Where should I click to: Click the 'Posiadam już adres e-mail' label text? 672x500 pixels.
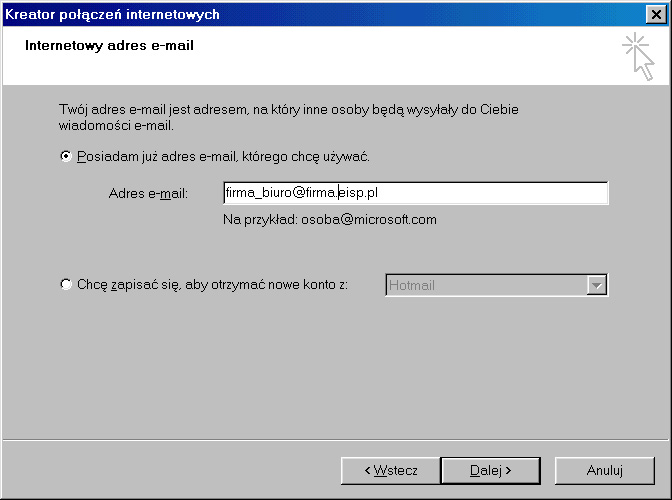click(223, 157)
